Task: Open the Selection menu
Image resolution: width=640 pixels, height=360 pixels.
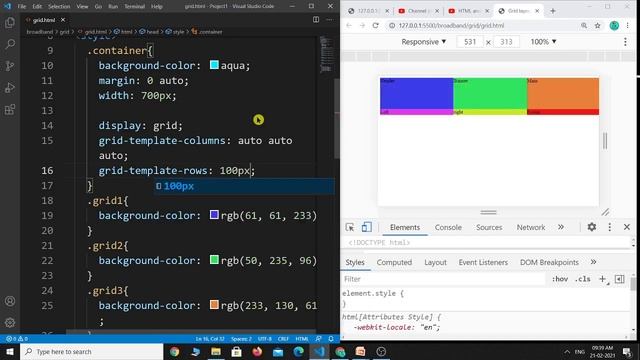Action: pos(59,7)
